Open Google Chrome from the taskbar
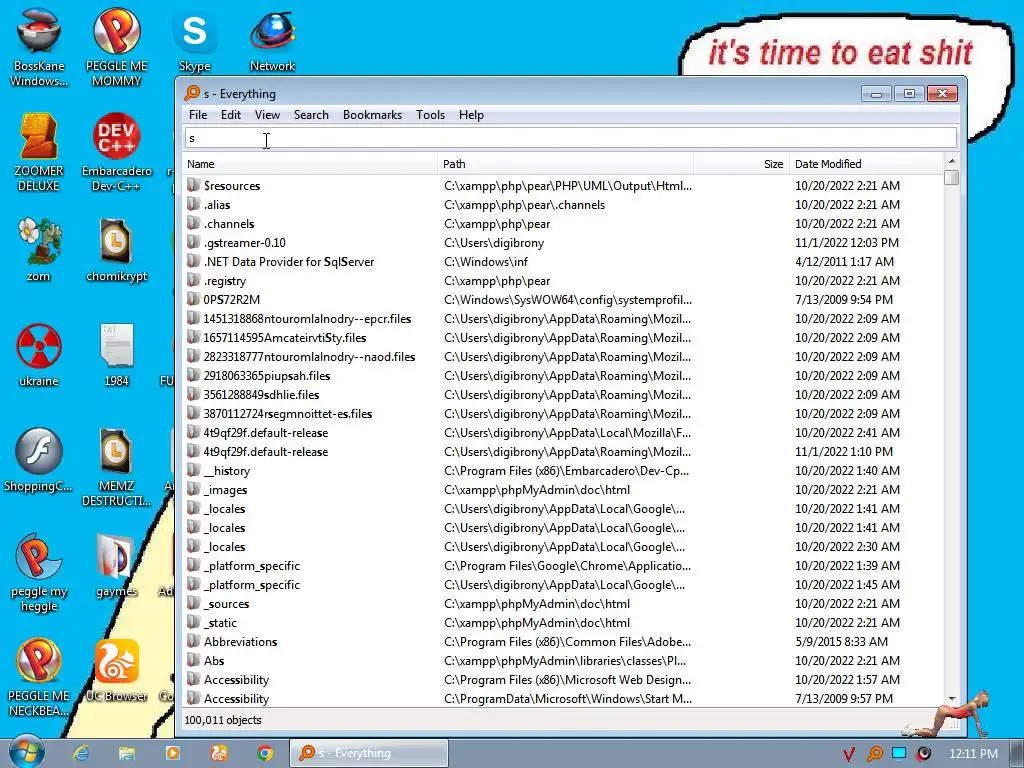Viewport: 1024px width, 768px height. tap(264, 753)
